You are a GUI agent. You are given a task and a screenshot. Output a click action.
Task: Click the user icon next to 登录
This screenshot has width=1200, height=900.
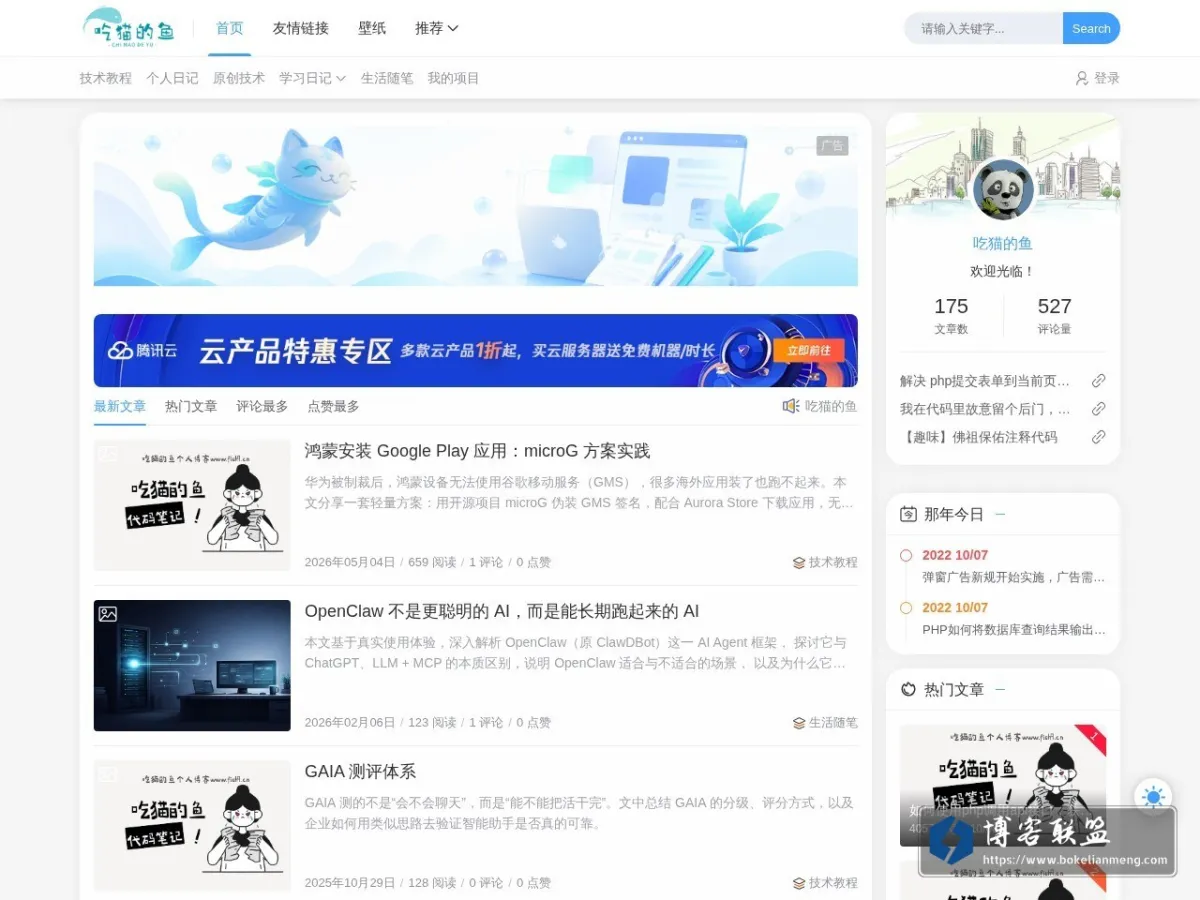[x=1081, y=78]
